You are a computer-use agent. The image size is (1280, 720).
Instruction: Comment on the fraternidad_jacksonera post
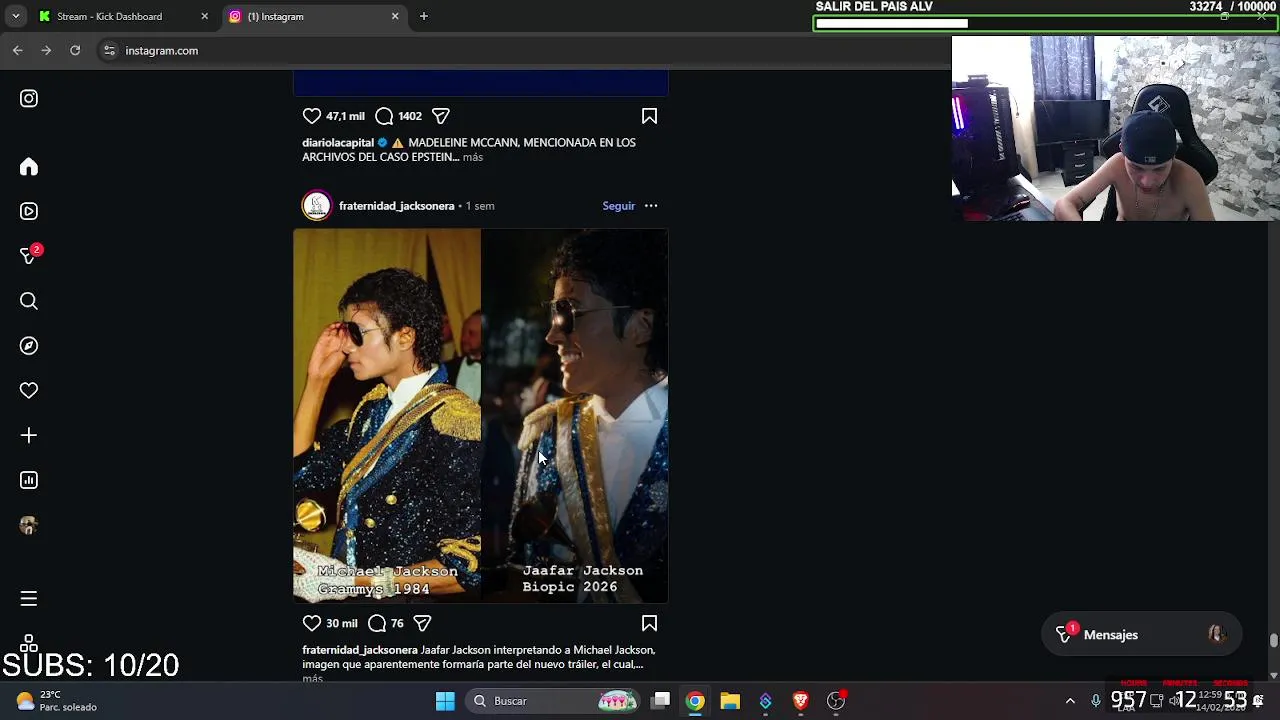pyautogui.click(x=377, y=623)
